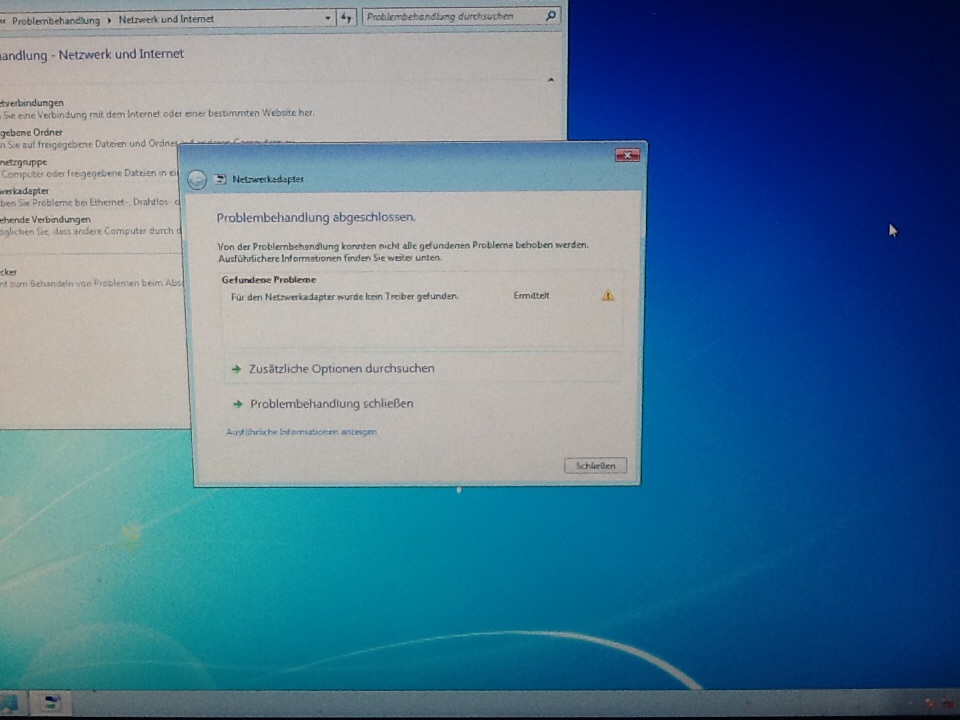This screenshot has height=720, width=960.
Task: Click the green arrow beside Zusätzliche Optionen
Action: click(x=236, y=369)
